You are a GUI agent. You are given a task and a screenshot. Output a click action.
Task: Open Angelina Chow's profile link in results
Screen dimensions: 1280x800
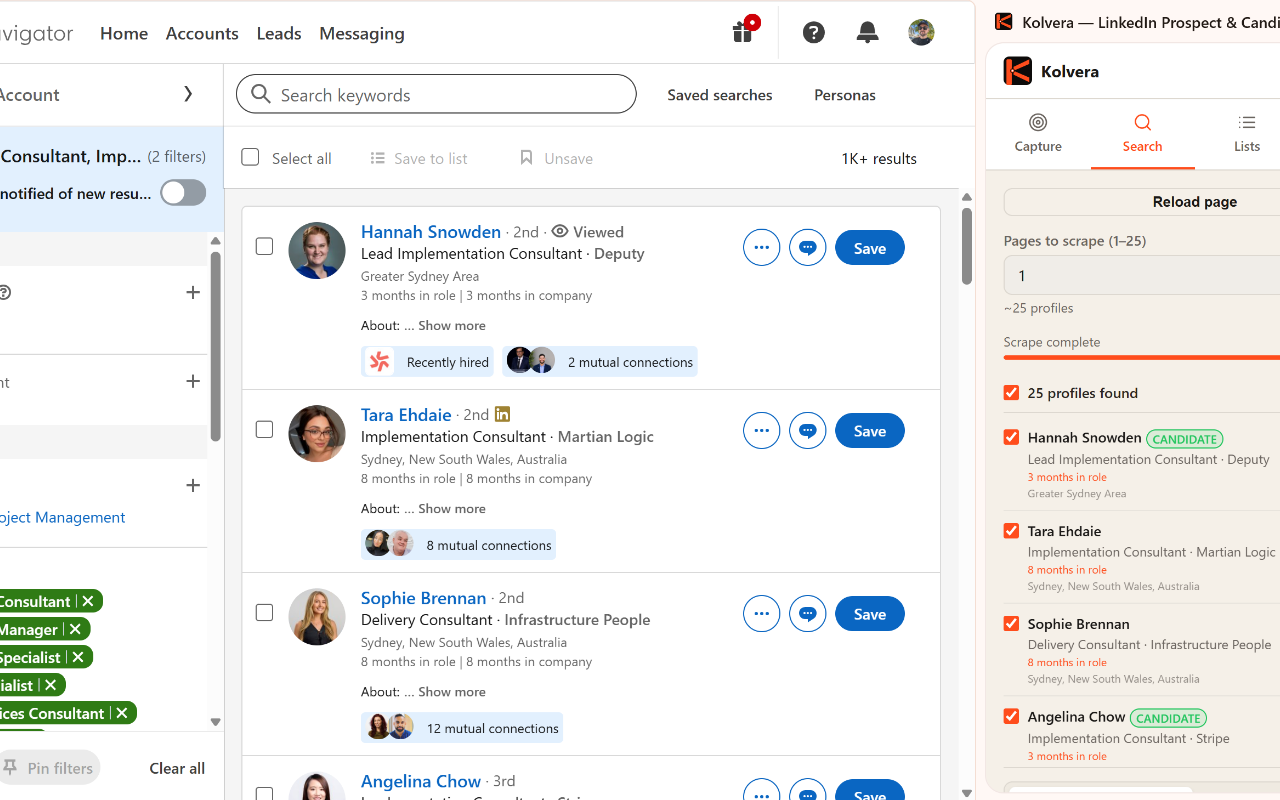point(421,781)
